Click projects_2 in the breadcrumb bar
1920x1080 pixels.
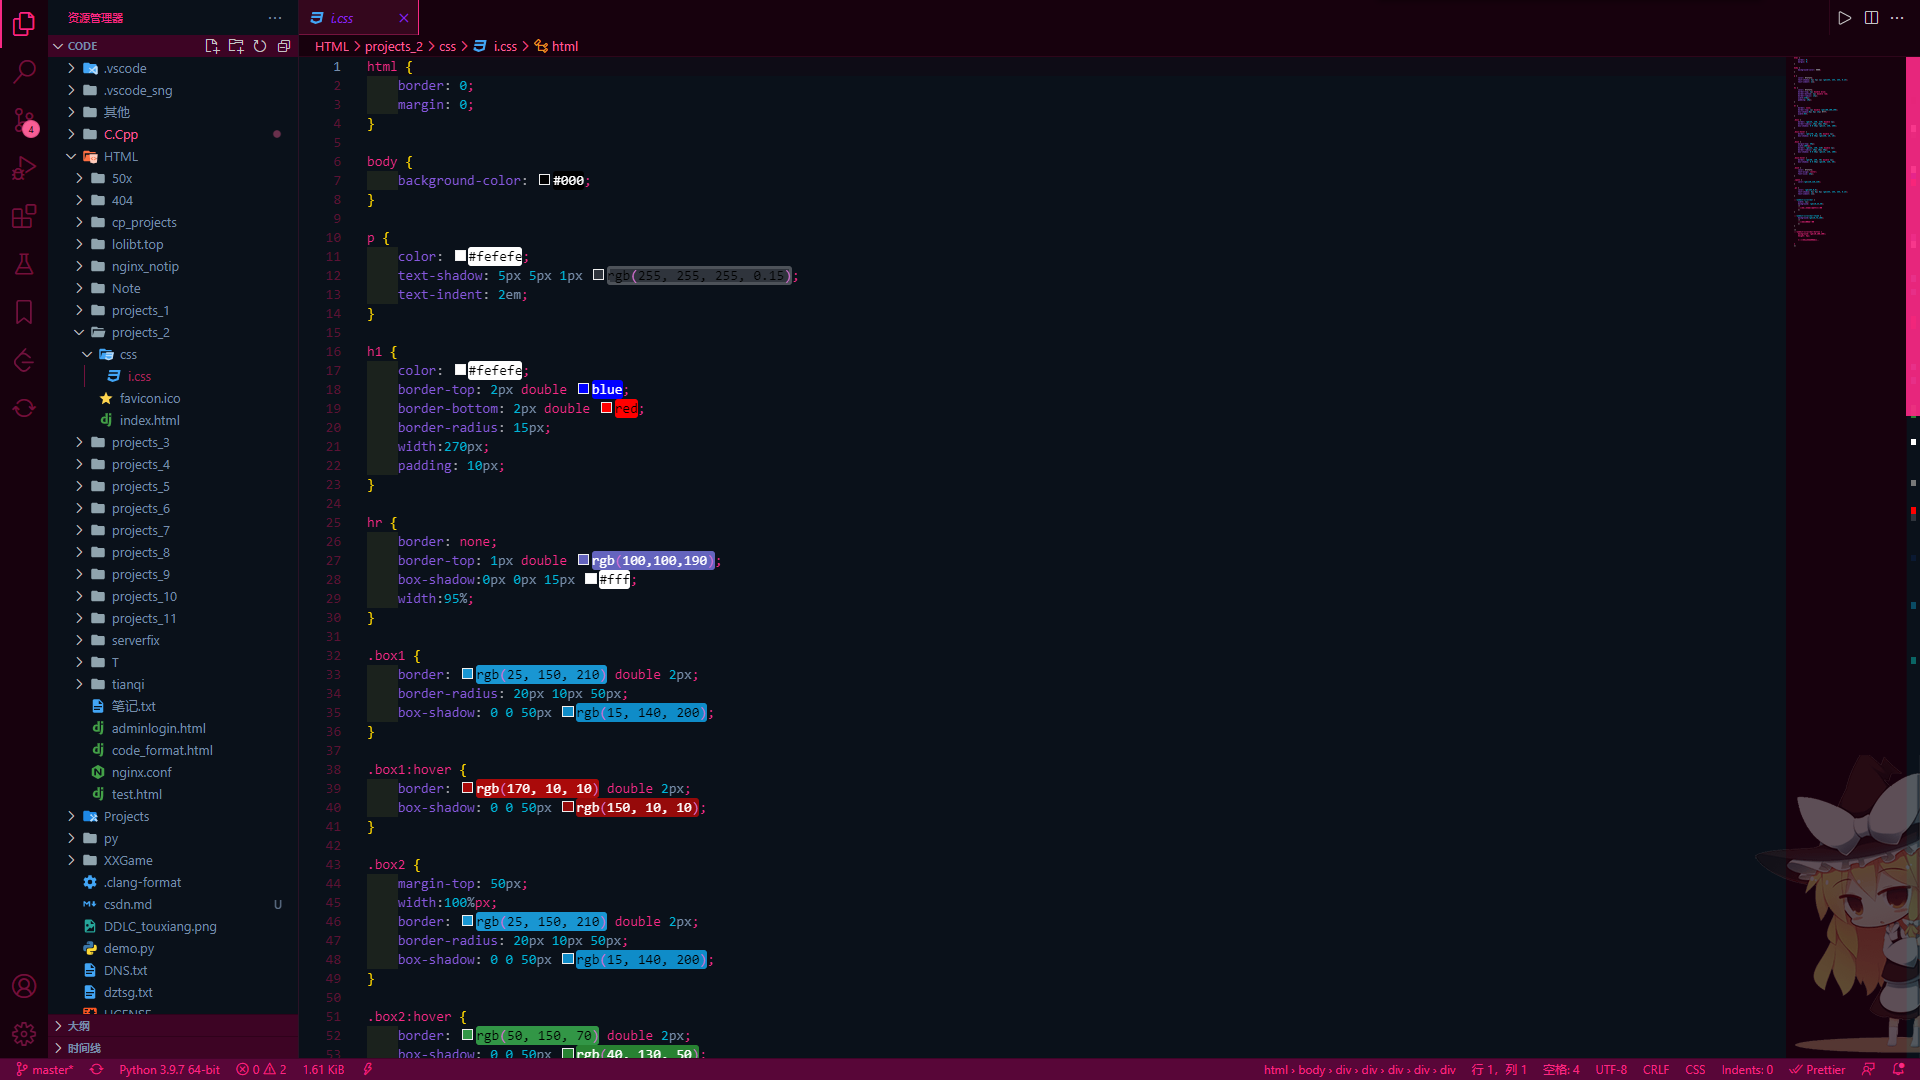click(393, 46)
